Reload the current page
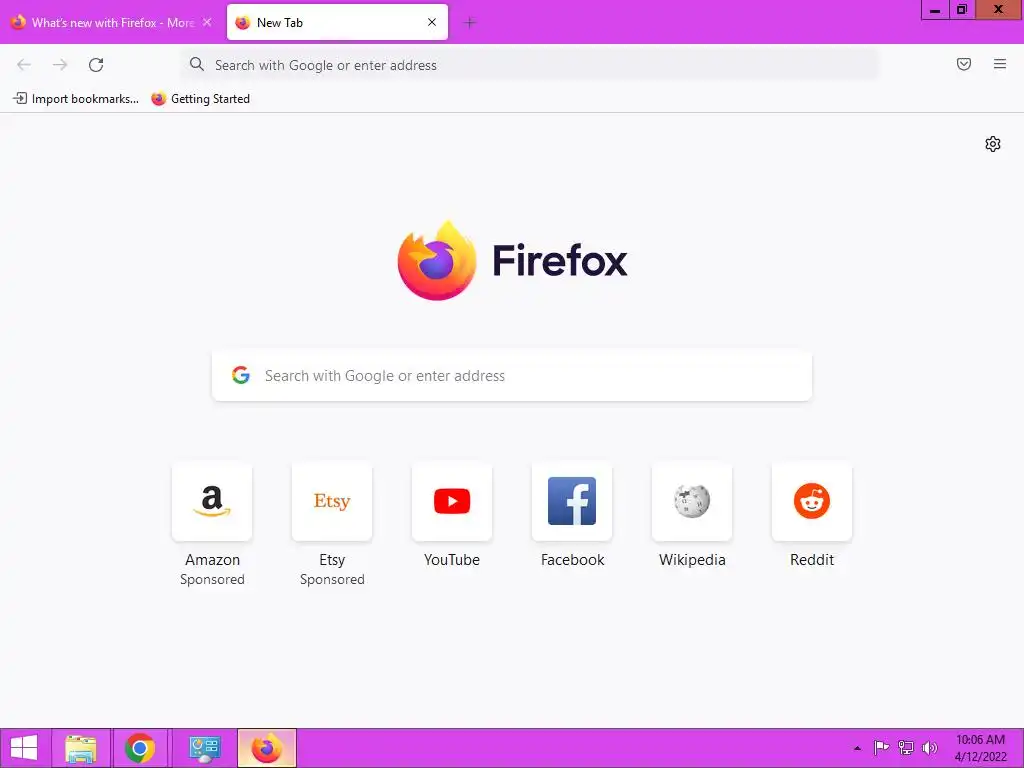The height and width of the screenshot is (768, 1024). point(96,65)
